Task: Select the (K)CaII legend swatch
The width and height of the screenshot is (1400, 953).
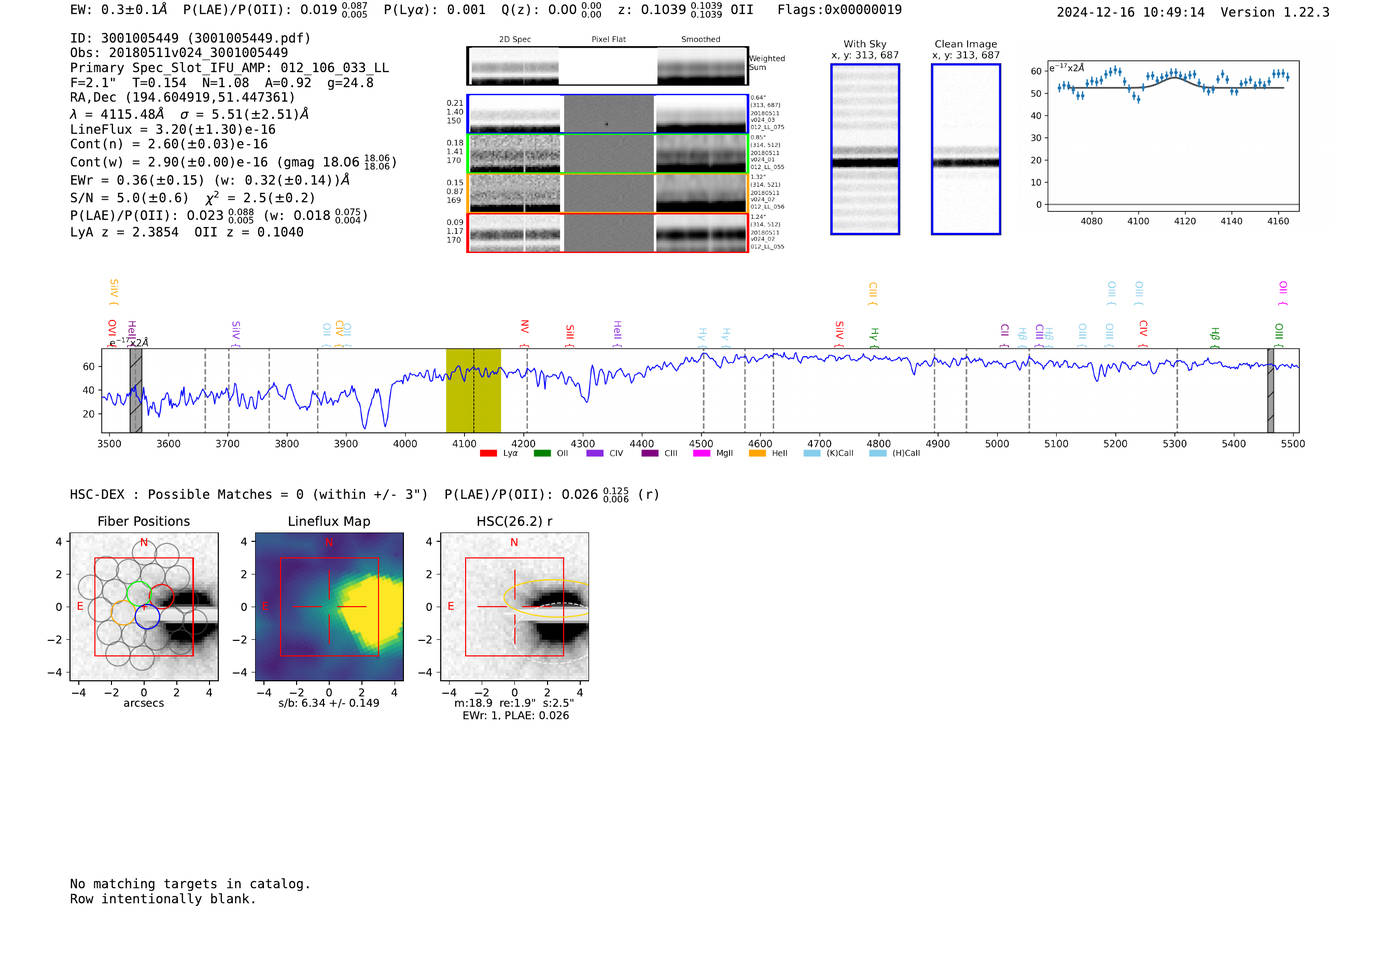Action: [x=812, y=453]
